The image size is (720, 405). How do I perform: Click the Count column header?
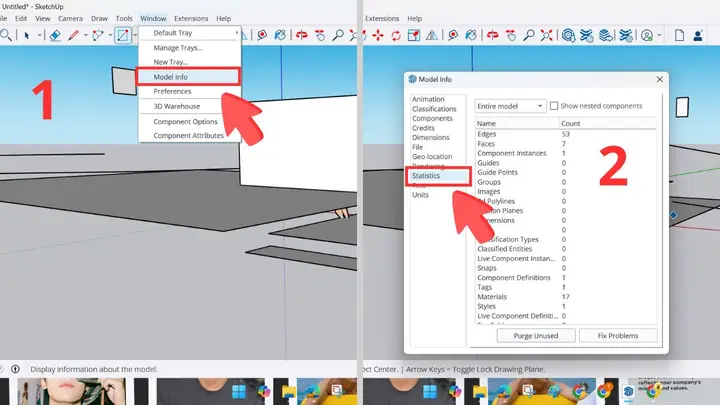608,124
